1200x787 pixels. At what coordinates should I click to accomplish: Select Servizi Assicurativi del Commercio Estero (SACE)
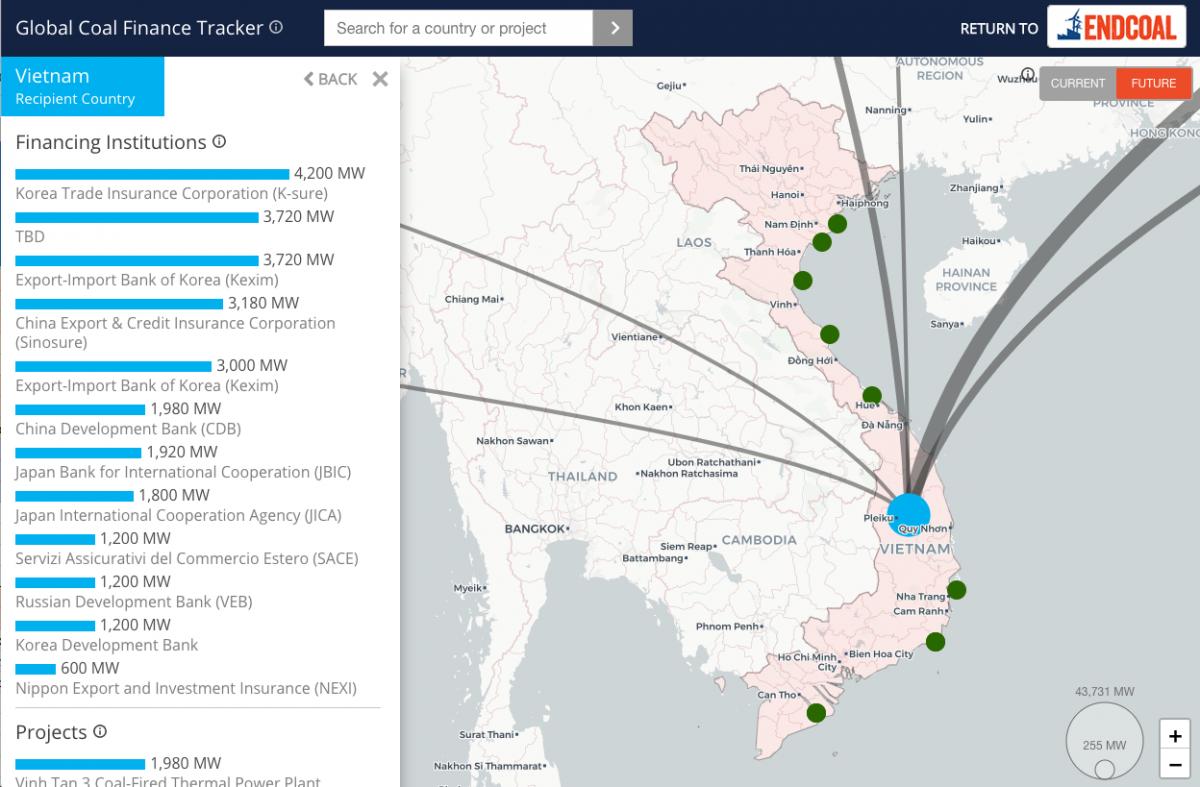[x=187, y=558]
